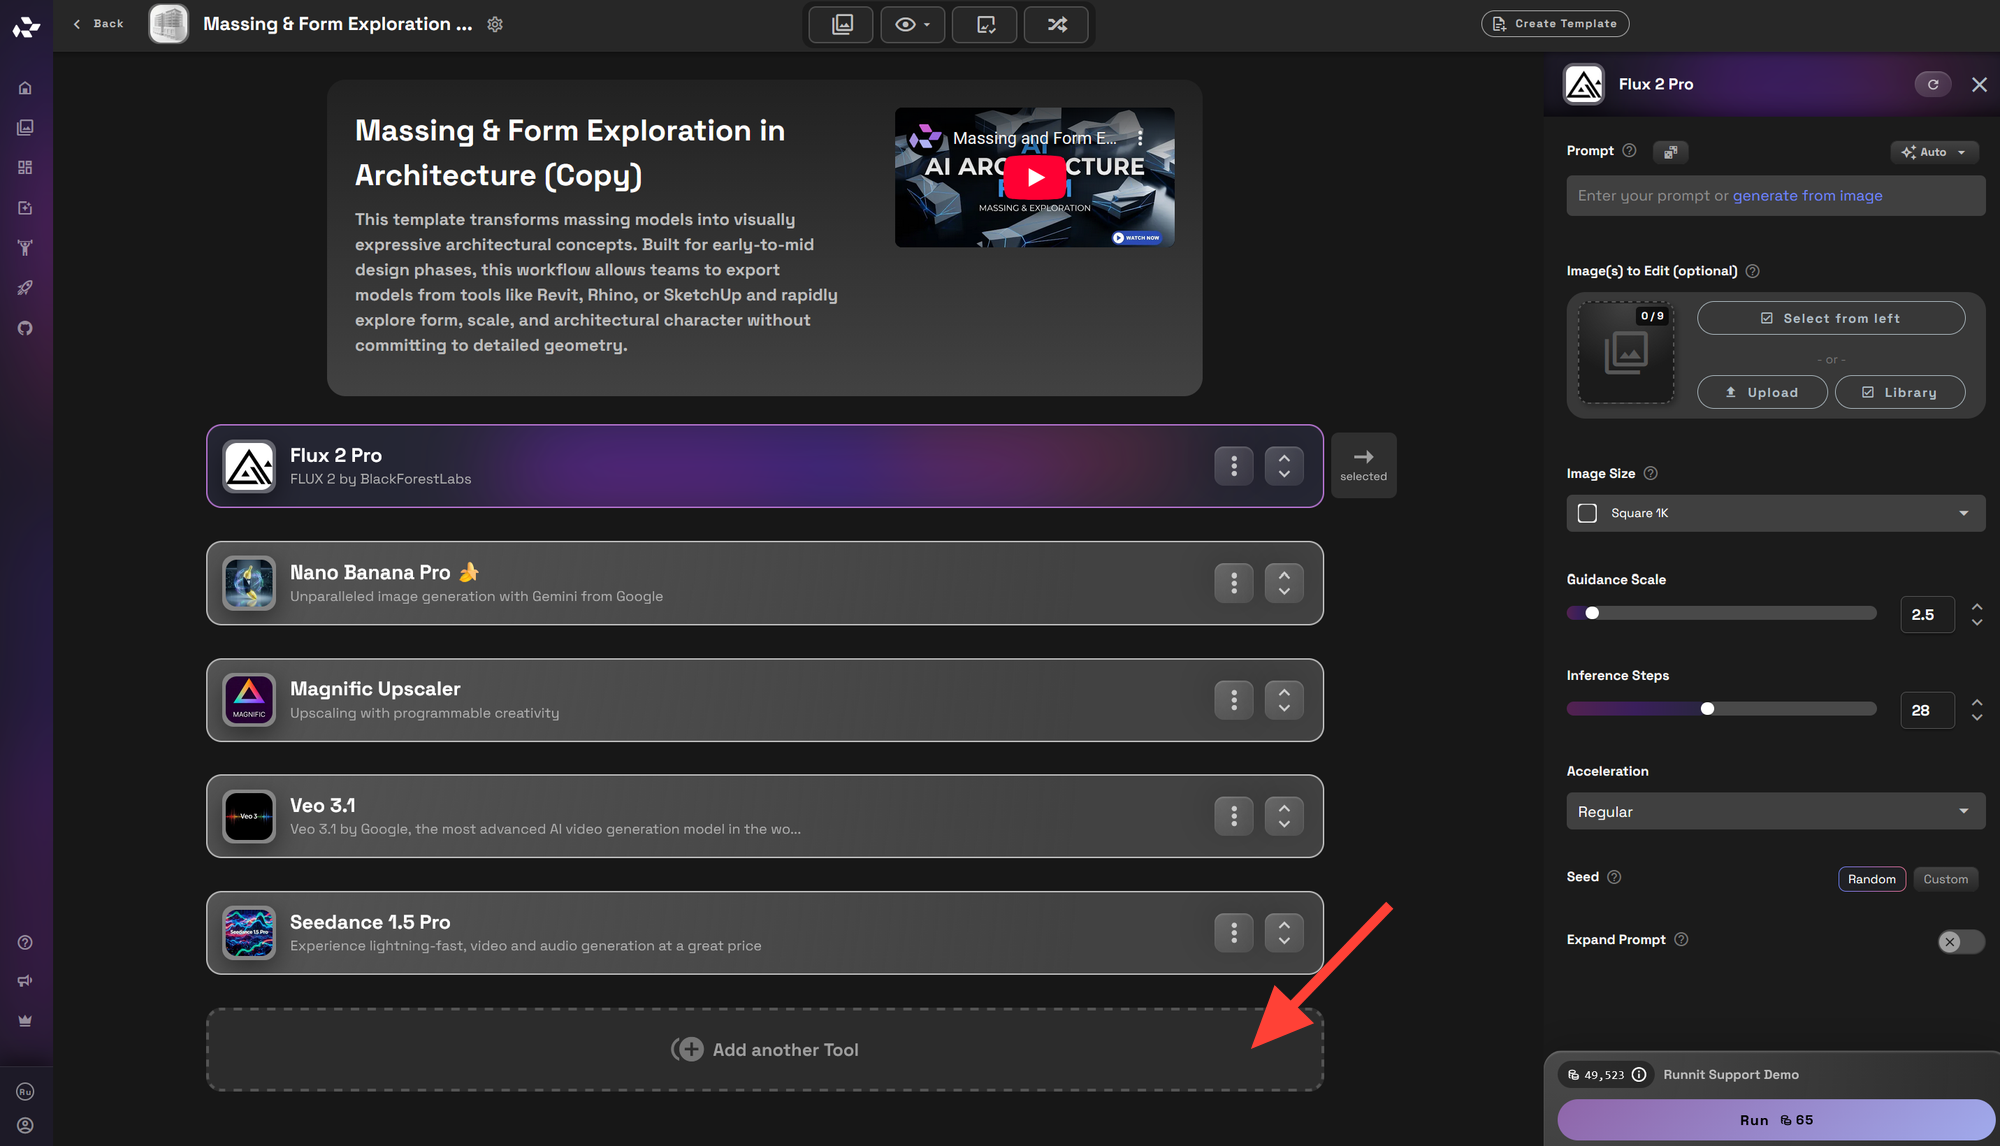
Task: Click the reset icon in Flux 2 Pro header
Action: [x=1932, y=84]
